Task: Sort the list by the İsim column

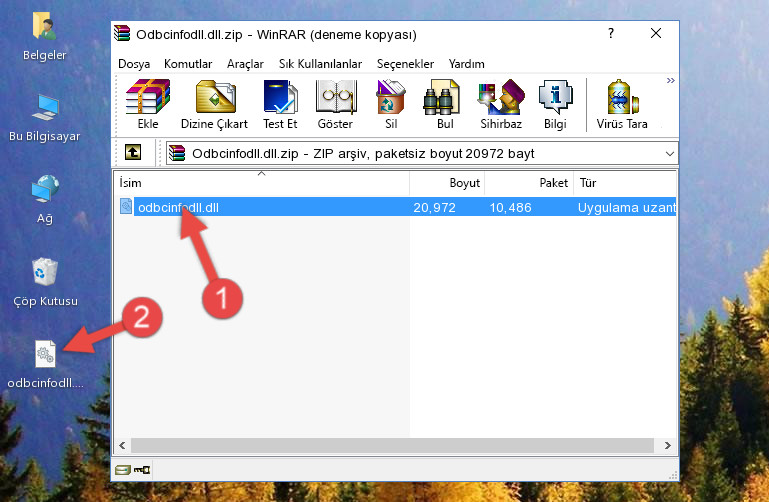Action: [262, 183]
